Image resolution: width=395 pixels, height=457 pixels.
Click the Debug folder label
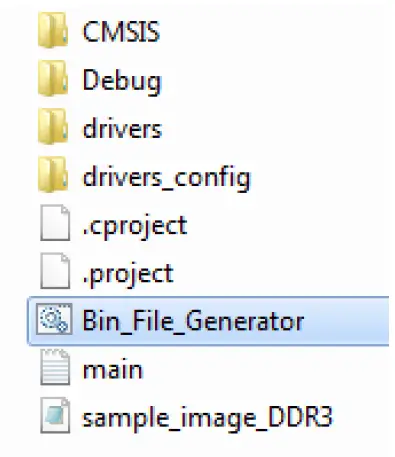(122, 81)
